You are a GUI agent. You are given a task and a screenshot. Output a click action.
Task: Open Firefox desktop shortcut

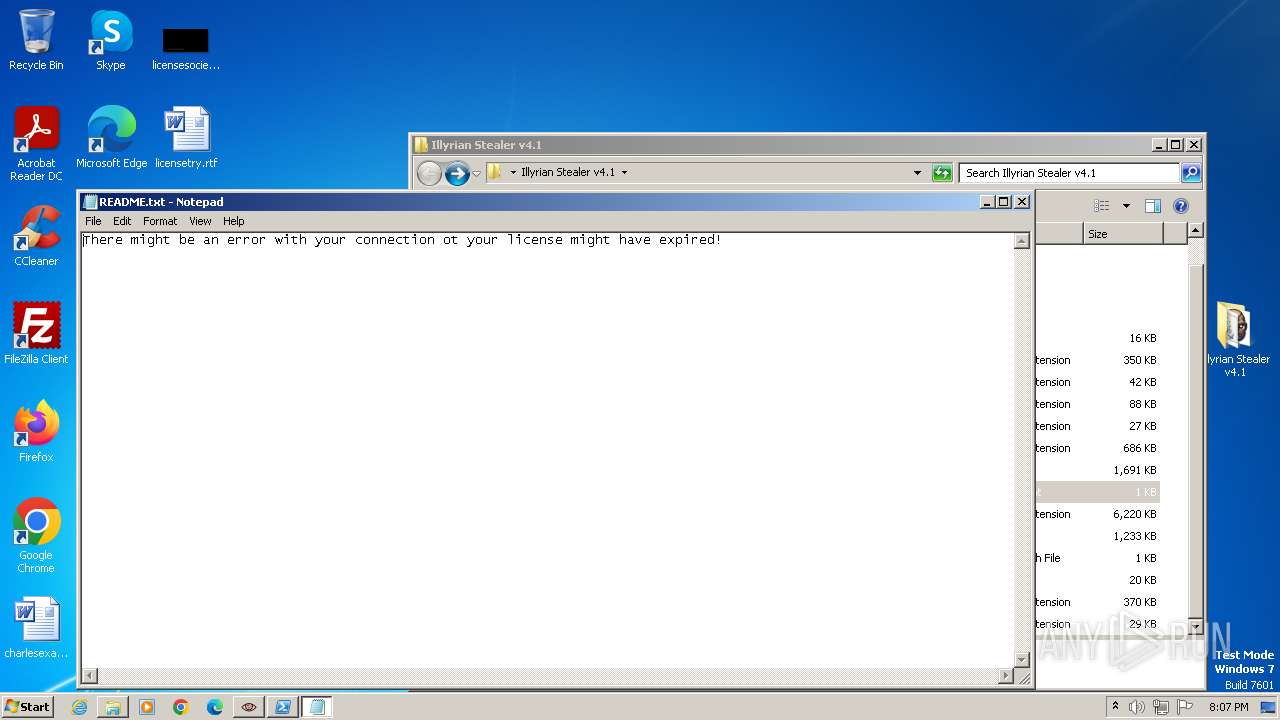pyautogui.click(x=36, y=432)
